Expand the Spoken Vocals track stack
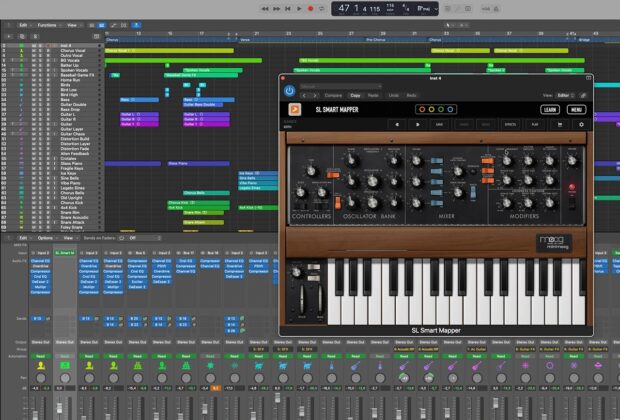This screenshot has height=420, width=620. click(13, 70)
